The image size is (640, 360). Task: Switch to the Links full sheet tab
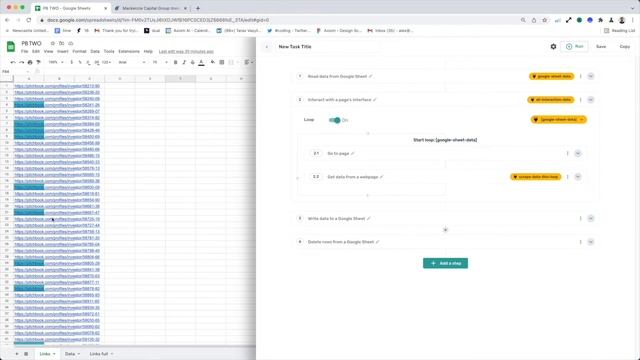(101, 354)
